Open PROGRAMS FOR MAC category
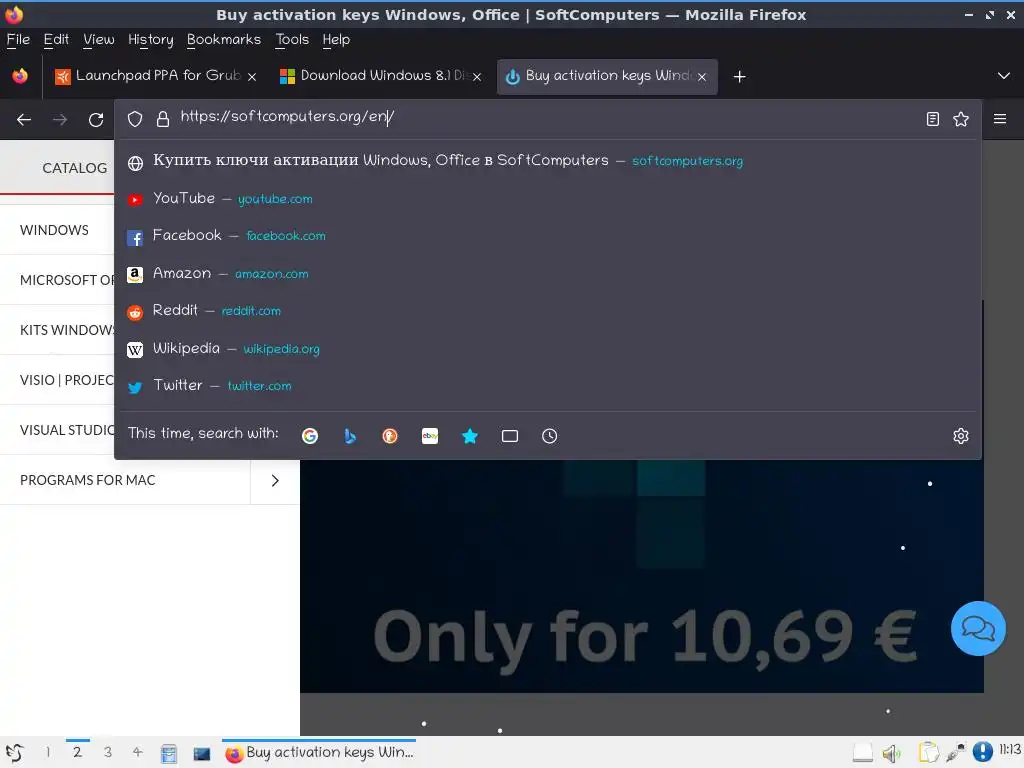Viewport: 1024px width, 768px height. point(88,480)
